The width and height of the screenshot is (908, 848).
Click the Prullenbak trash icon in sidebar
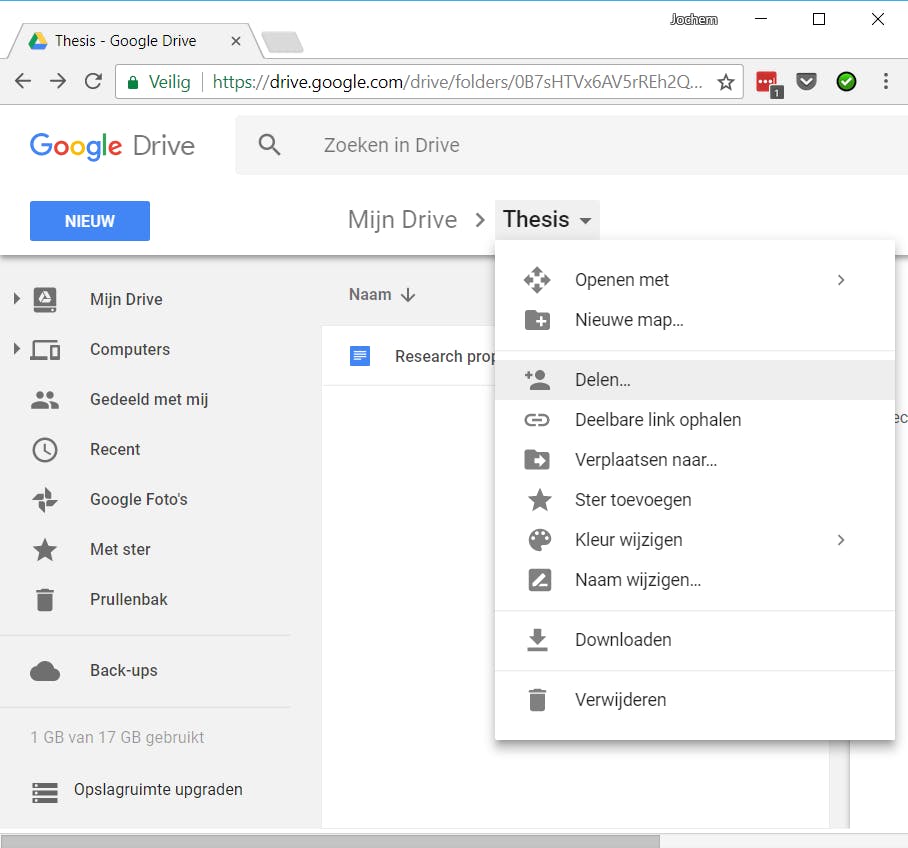point(45,600)
